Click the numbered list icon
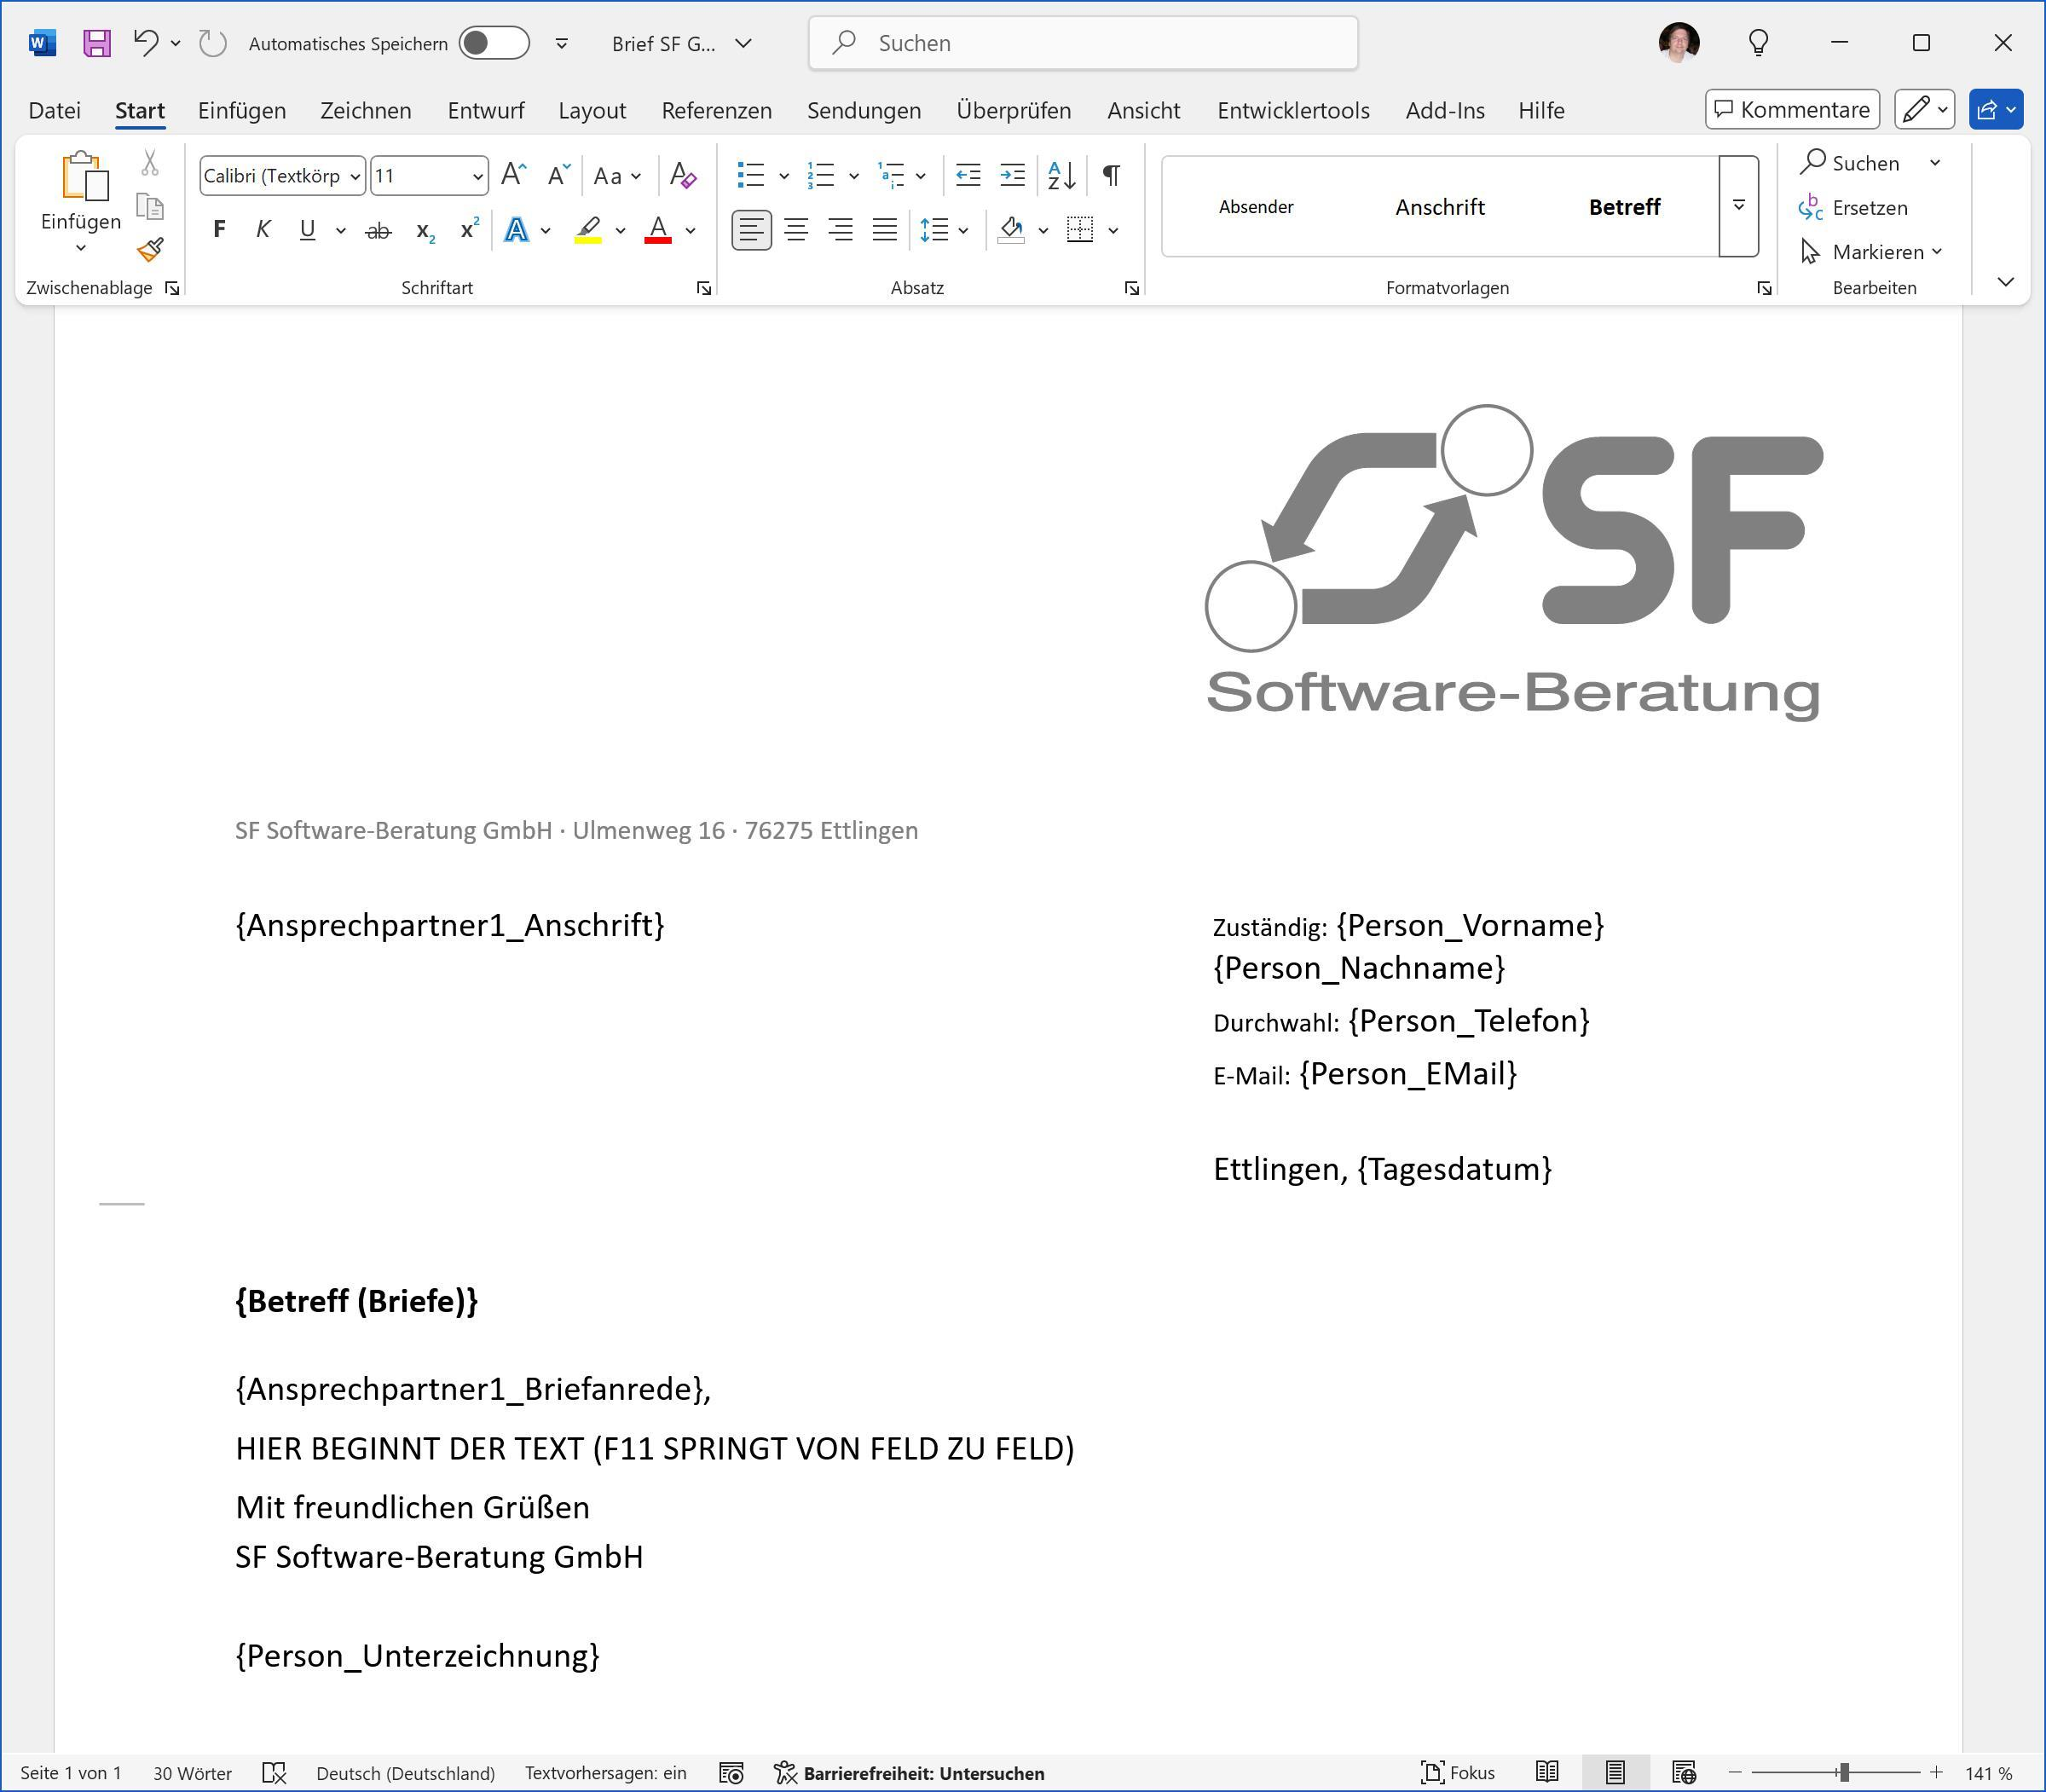The width and height of the screenshot is (2046, 1792). [821, 175]
